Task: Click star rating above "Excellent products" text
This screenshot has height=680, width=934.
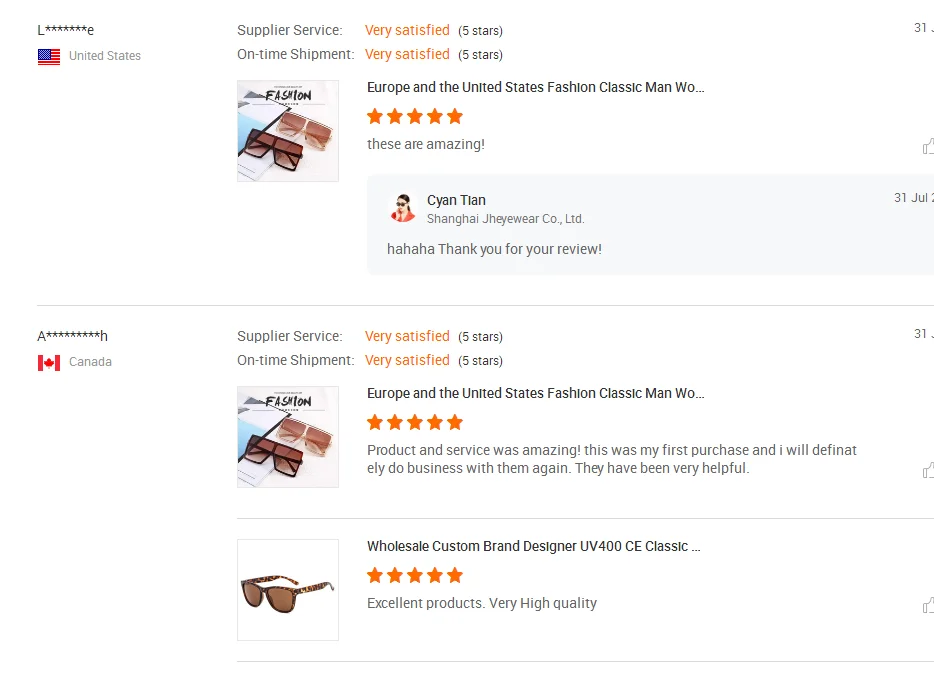Action: point(415,575)
